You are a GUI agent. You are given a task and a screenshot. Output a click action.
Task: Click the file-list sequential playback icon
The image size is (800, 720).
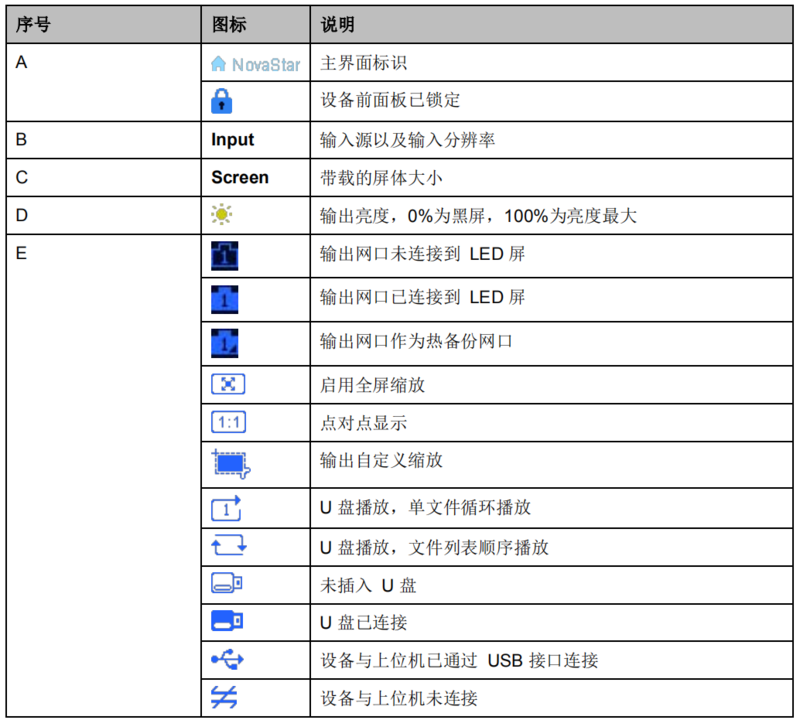pyautogui.click(x=229, y=544)
